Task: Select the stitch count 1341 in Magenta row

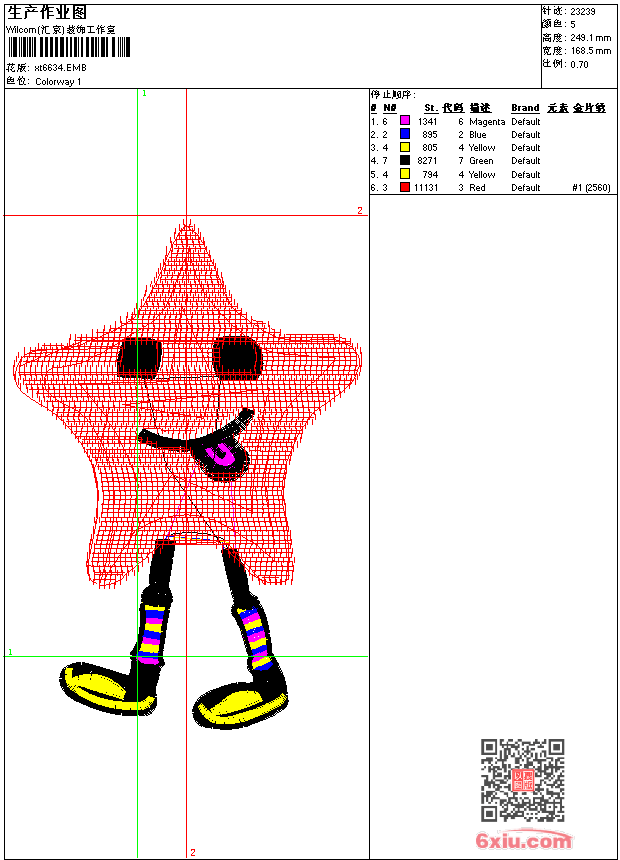Action: [x=427, y=122]
